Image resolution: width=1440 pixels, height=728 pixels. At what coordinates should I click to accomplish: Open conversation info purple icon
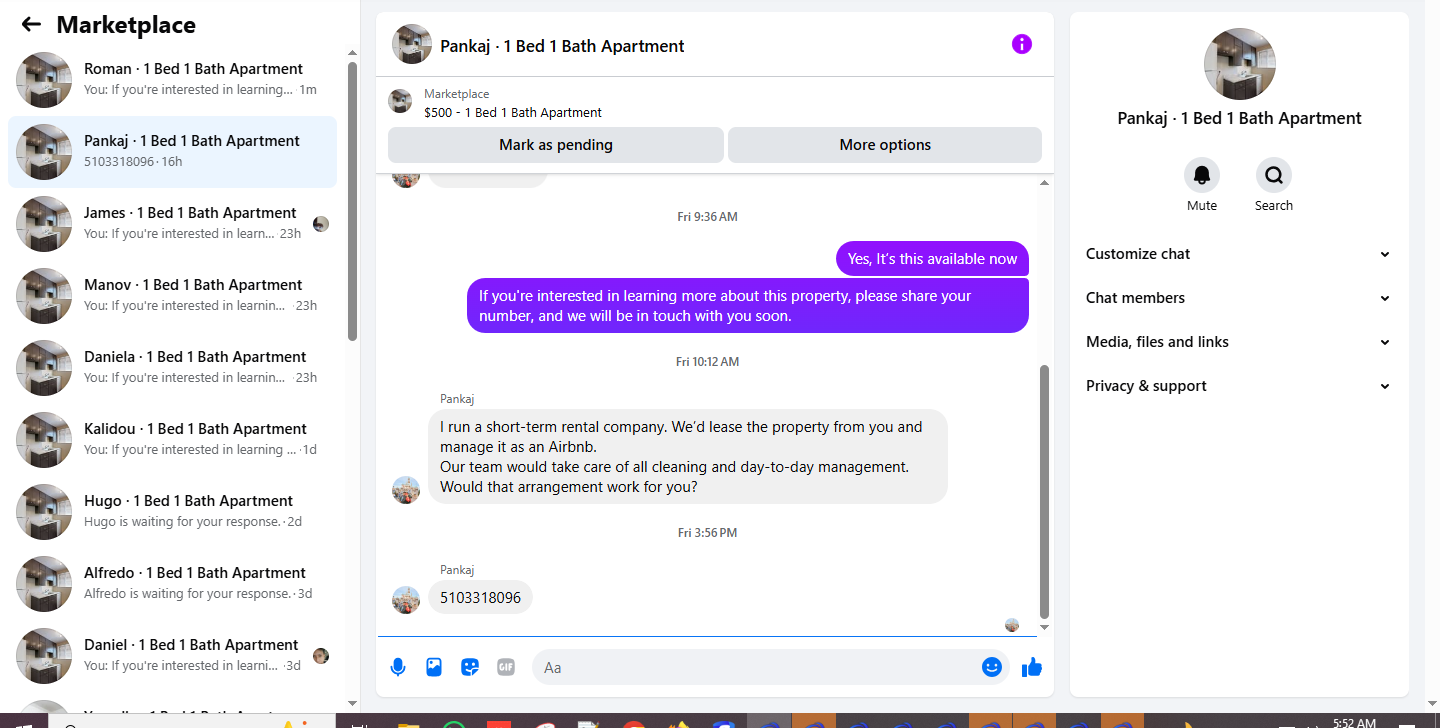click(x=1021, y=44)
